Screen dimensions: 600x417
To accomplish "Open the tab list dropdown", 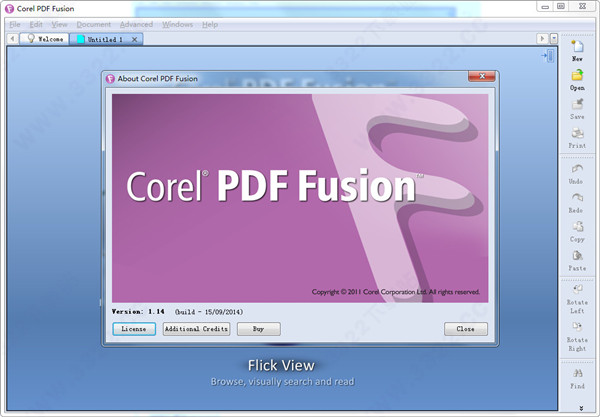I will click(554, 39).
